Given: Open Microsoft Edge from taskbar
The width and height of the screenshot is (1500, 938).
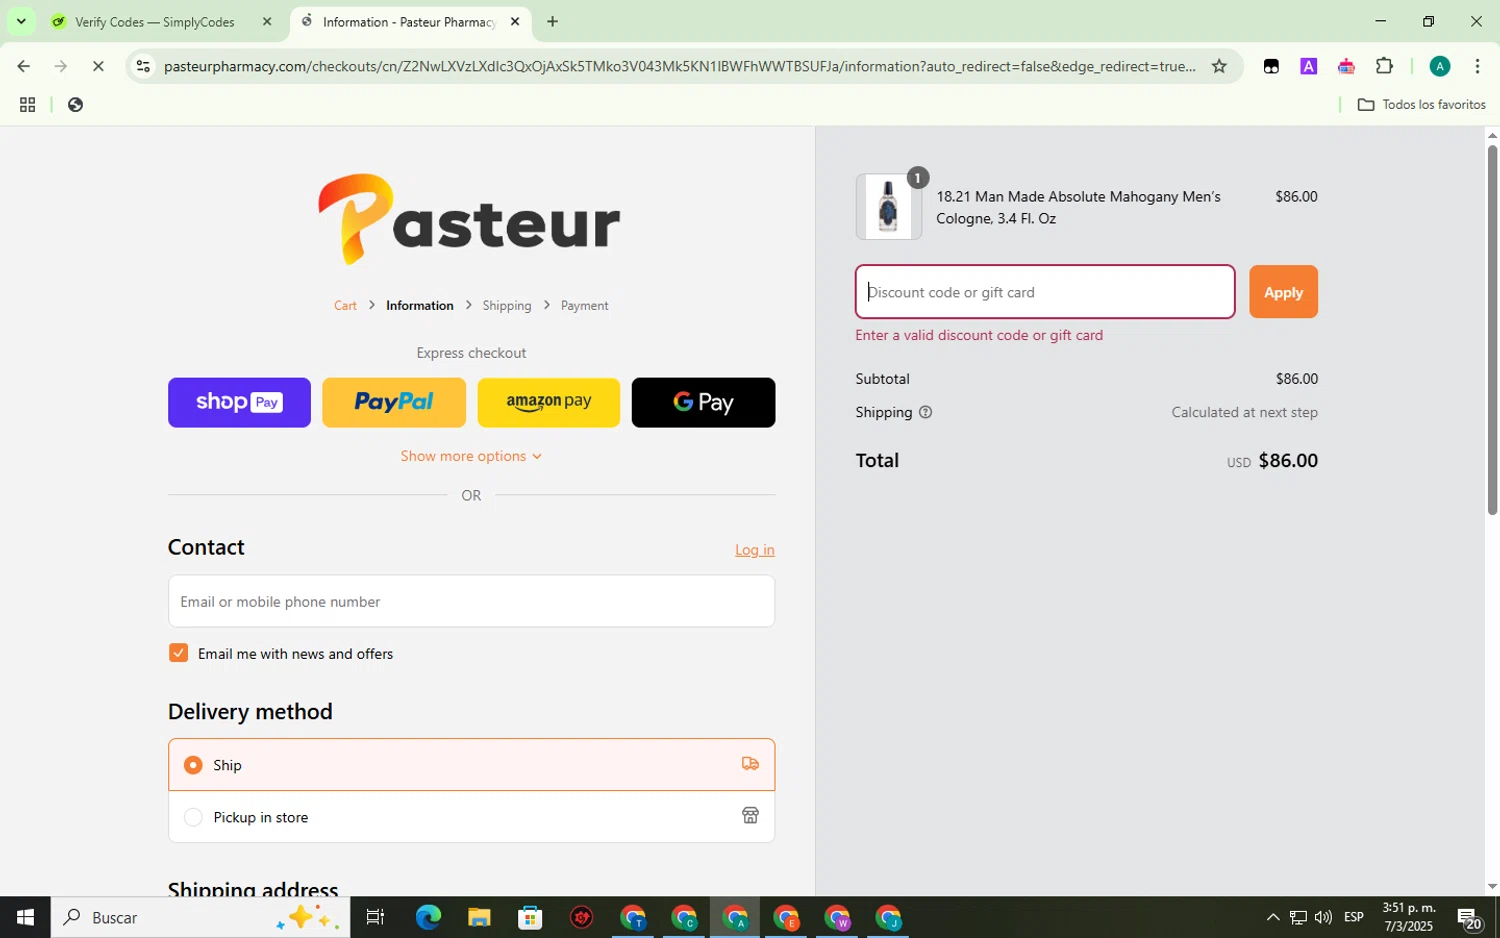Looking at the screenshot, I should (428, 917).
